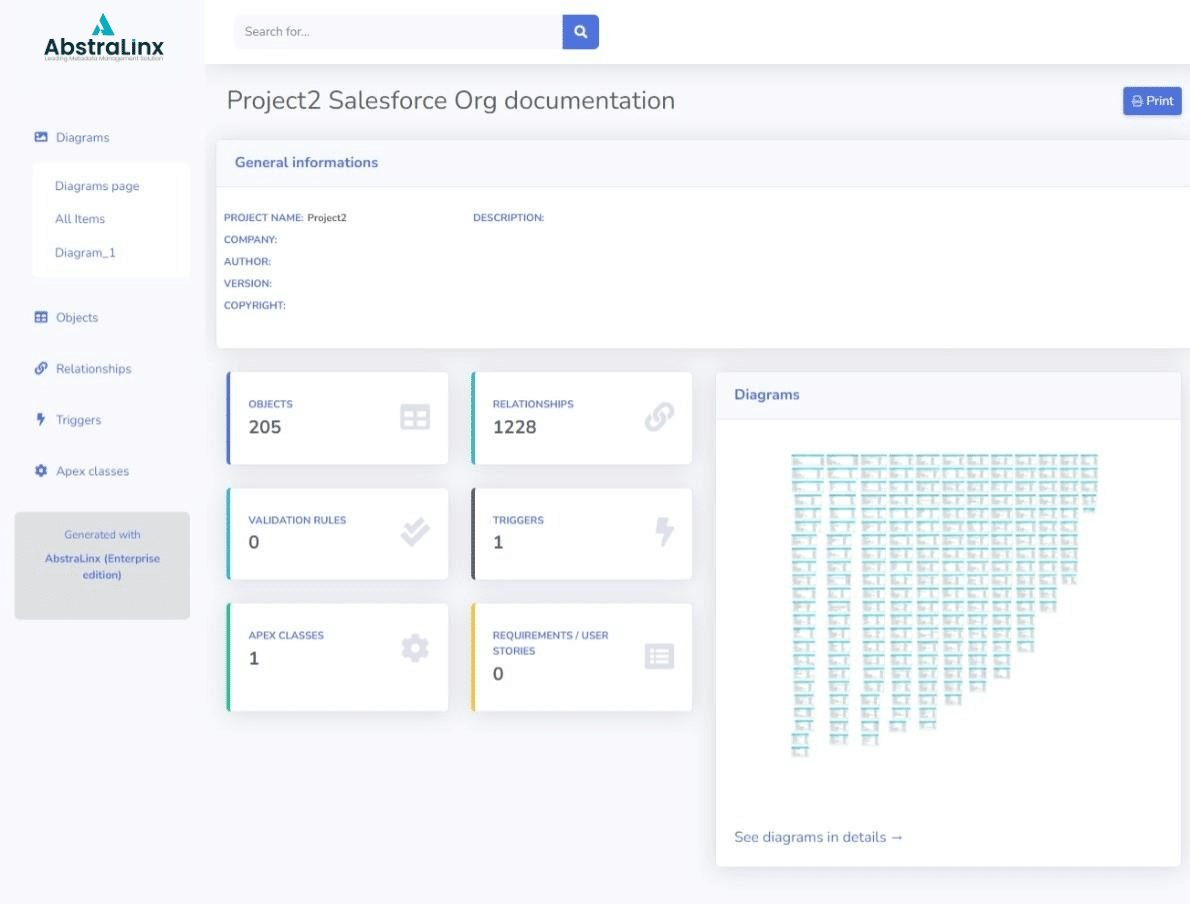
Task: Click the list icon on Requirements card
Action: pyautogui.click(x=659, y=656)
